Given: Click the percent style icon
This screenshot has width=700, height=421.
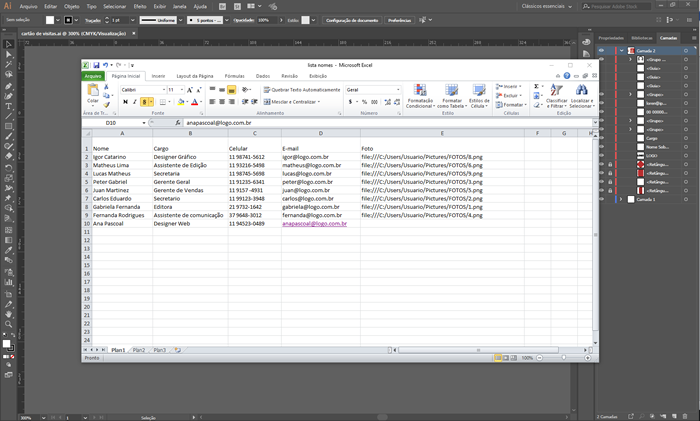Looking at the screenshot, I should (x=364, y=102).
